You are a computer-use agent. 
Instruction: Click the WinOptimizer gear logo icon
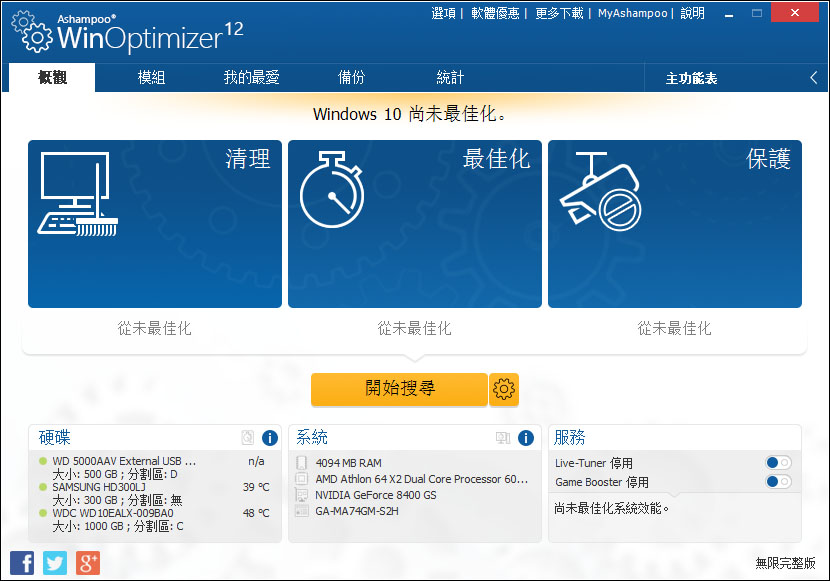(32, 31)
